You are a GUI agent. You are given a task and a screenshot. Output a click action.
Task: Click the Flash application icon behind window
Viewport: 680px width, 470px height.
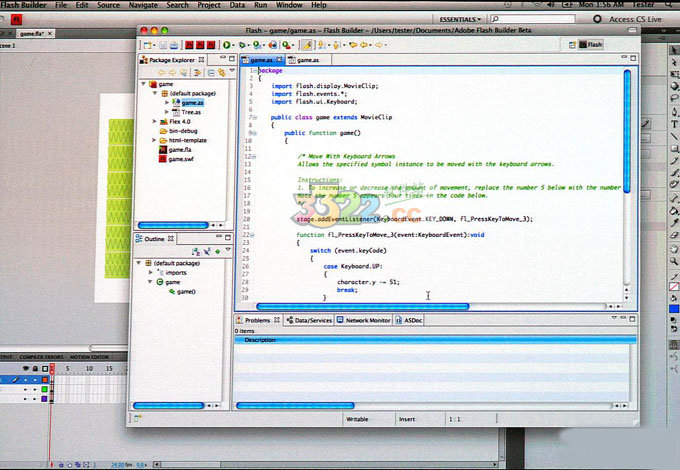[x=16, y=19]
